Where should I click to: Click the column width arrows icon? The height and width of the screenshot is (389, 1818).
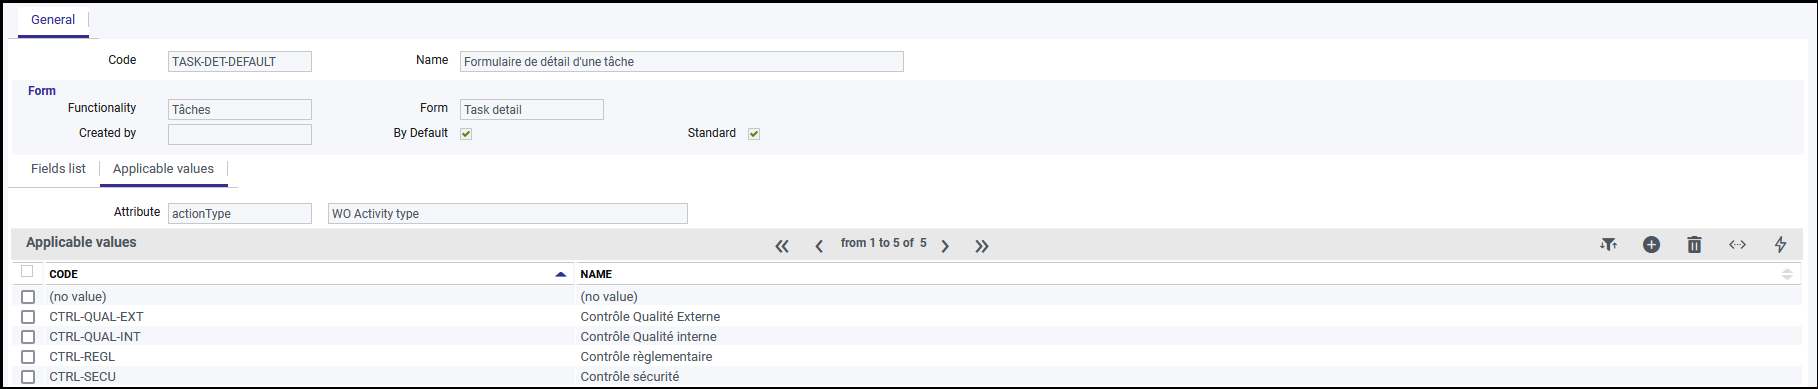point(1737,245)
